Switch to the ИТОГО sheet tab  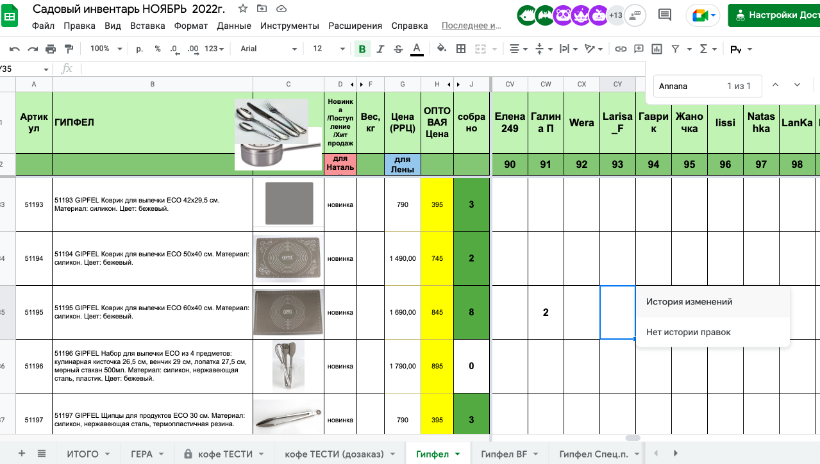pyautogui.click(x=82, y=453)
